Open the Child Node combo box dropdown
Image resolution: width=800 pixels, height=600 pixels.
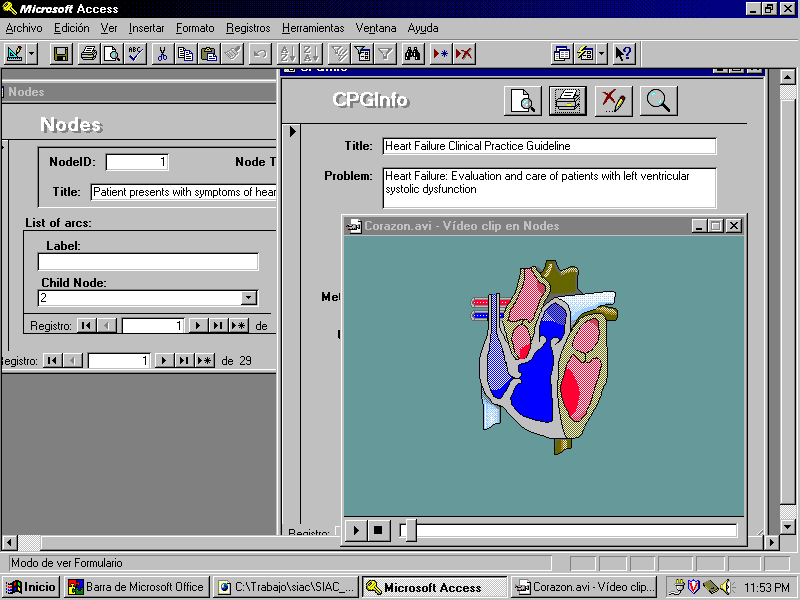(249, 298)
